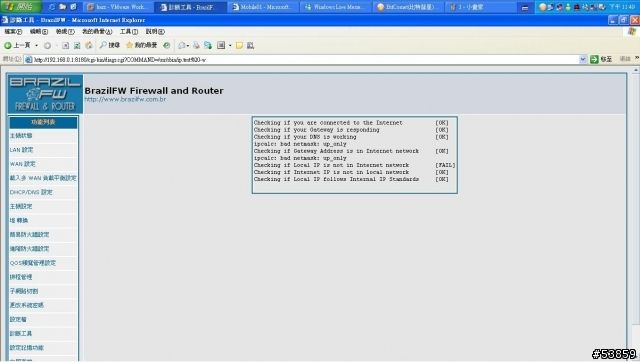The width and height of the screenshot is (640, 362).
Task: Switch to BitComet taskbar window
Action: point(408,7)
